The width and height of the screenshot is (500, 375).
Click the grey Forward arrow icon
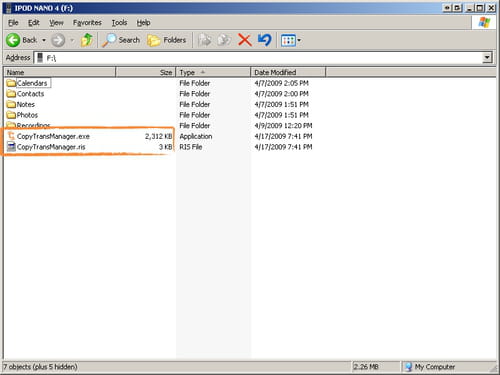click(x=58, y=40)
